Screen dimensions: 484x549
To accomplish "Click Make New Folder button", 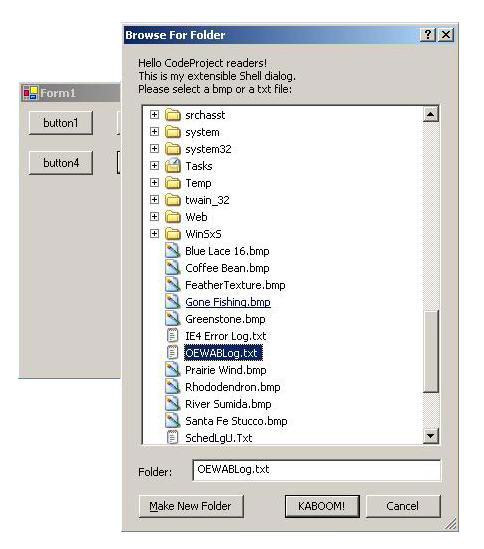I will pyautogui.click(x=191, y=506).
